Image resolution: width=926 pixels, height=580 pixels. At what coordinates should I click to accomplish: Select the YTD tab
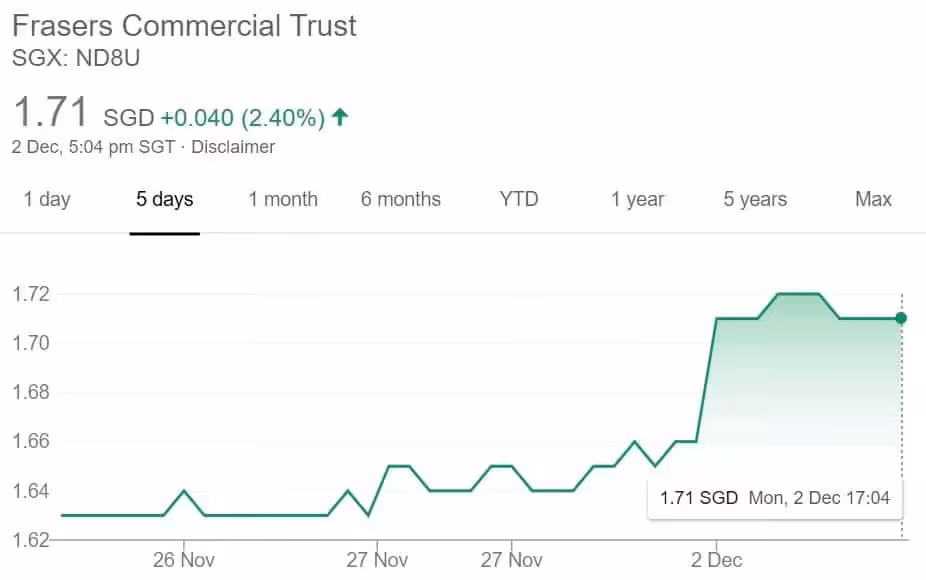click(519, 199)
